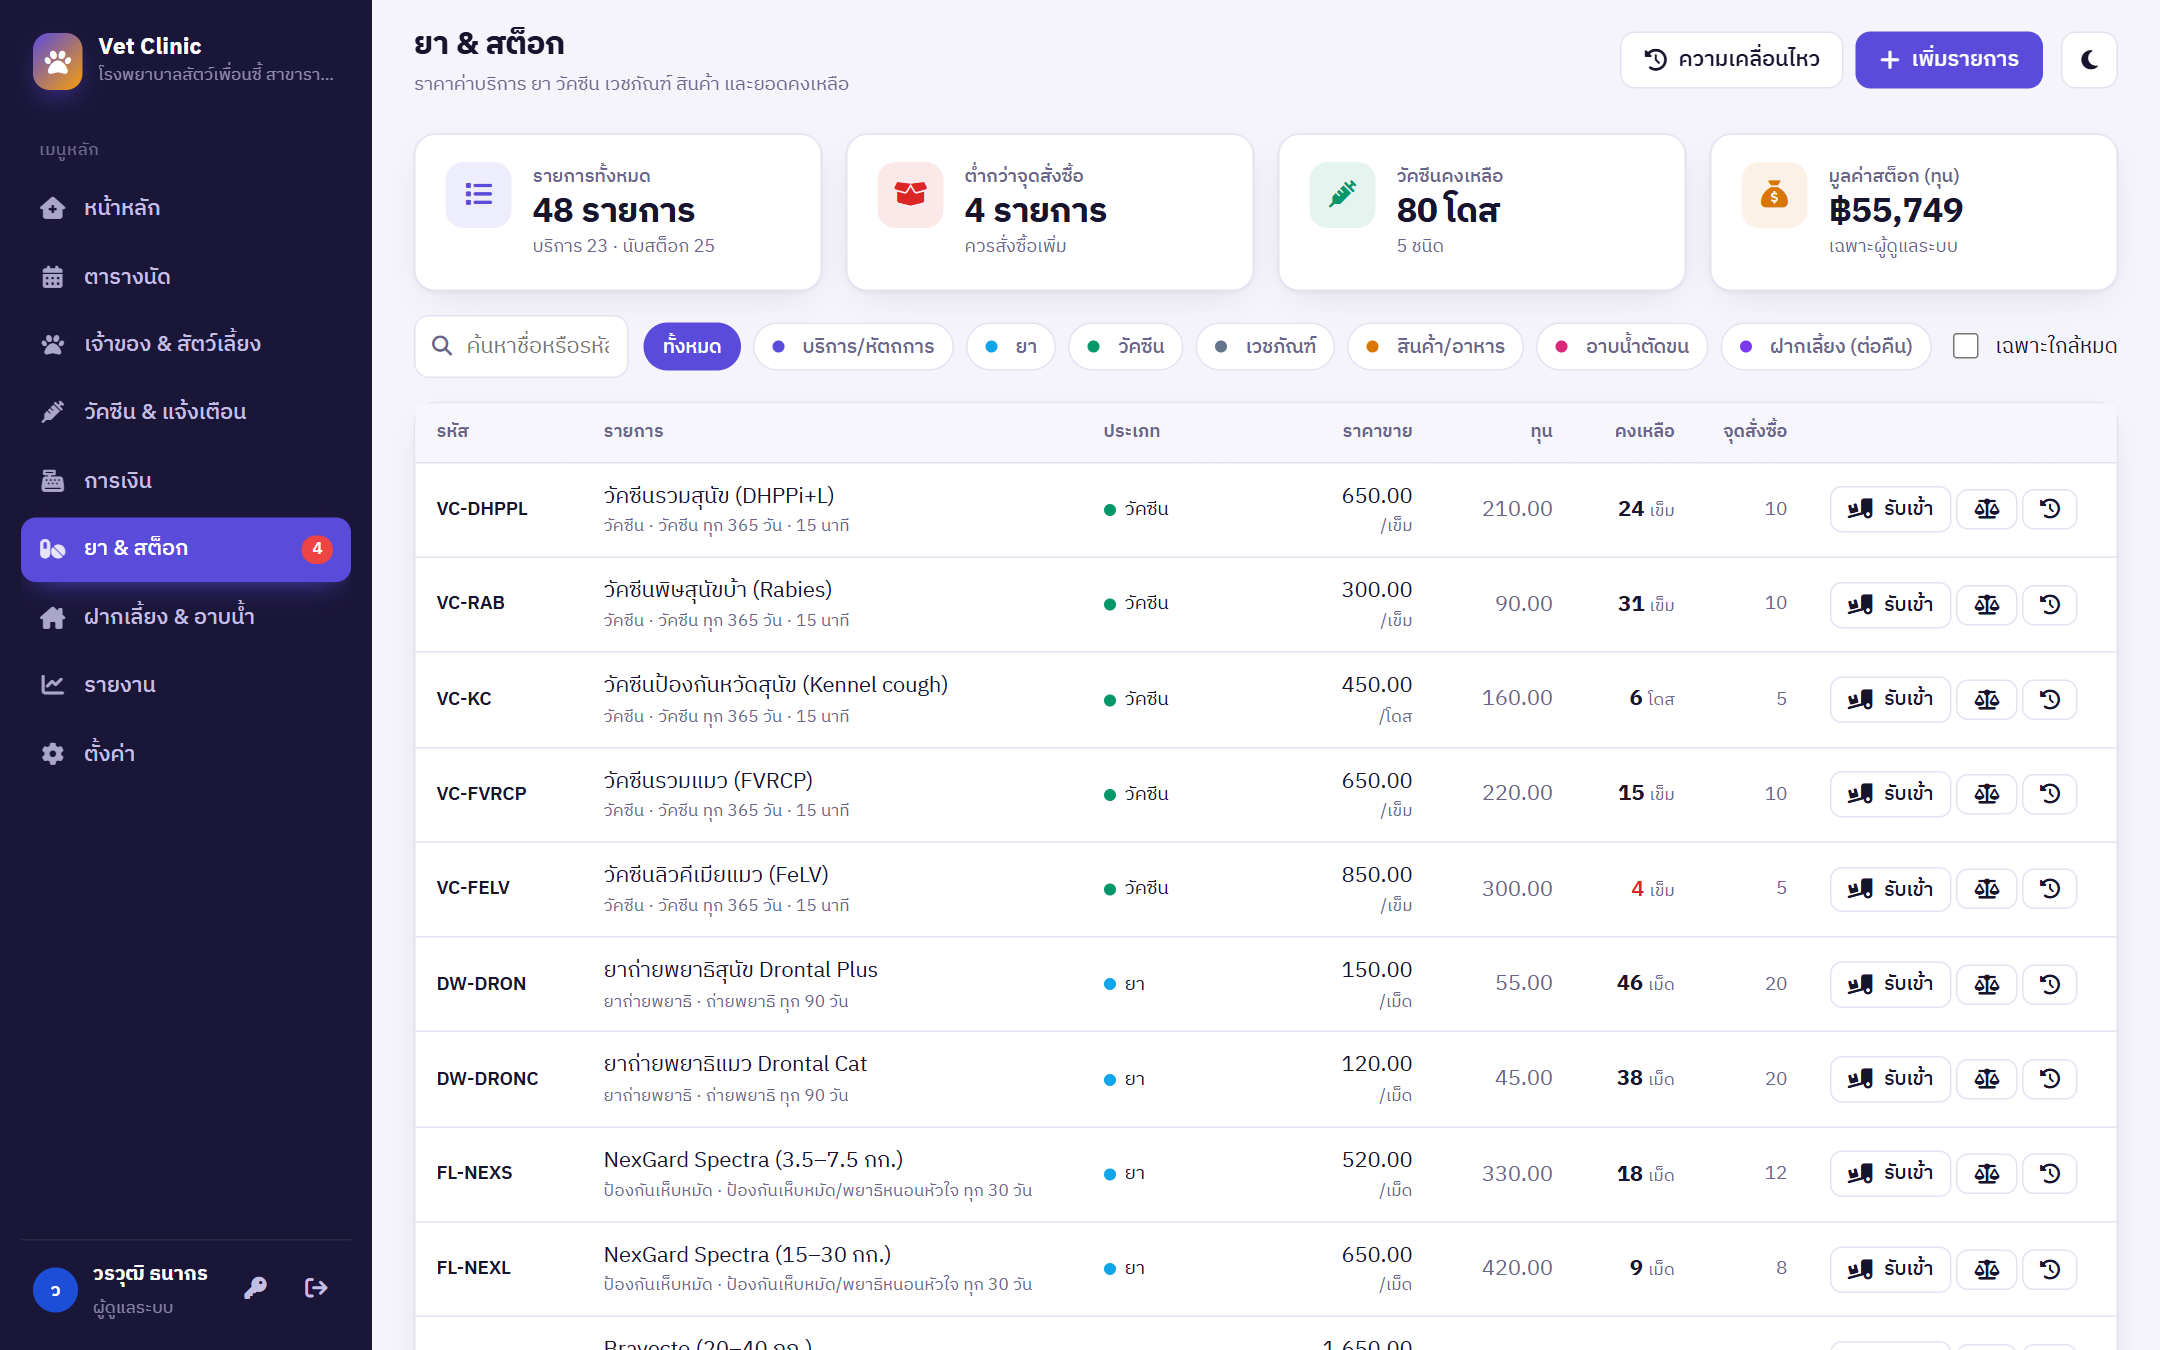Click the ความเคลื่อนไหว button
Screen dimensions: 2160x1350
coord(1731,60)
